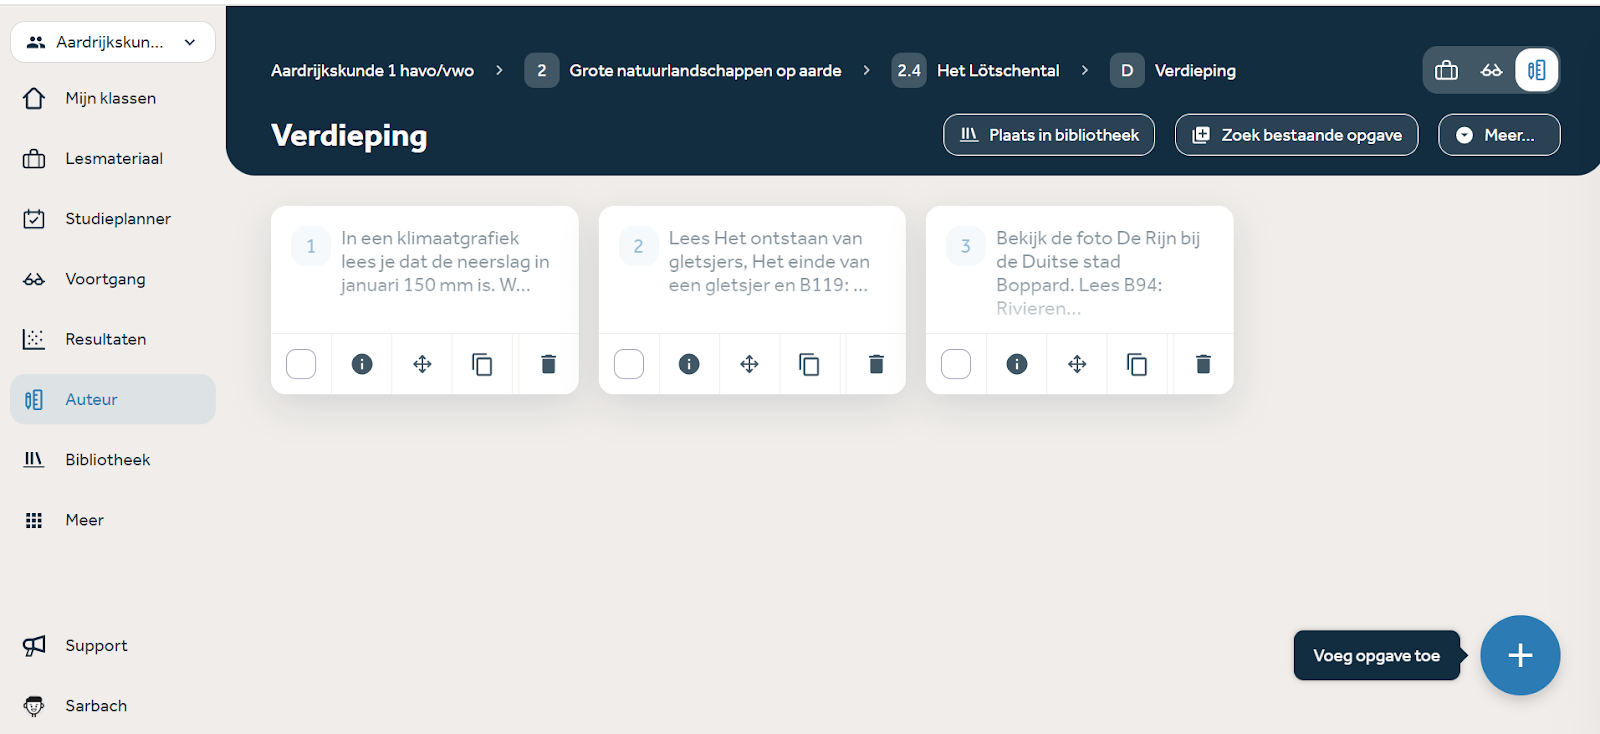
Task: Select checkbox on opgave 3 card
Action: click(956, 364)
